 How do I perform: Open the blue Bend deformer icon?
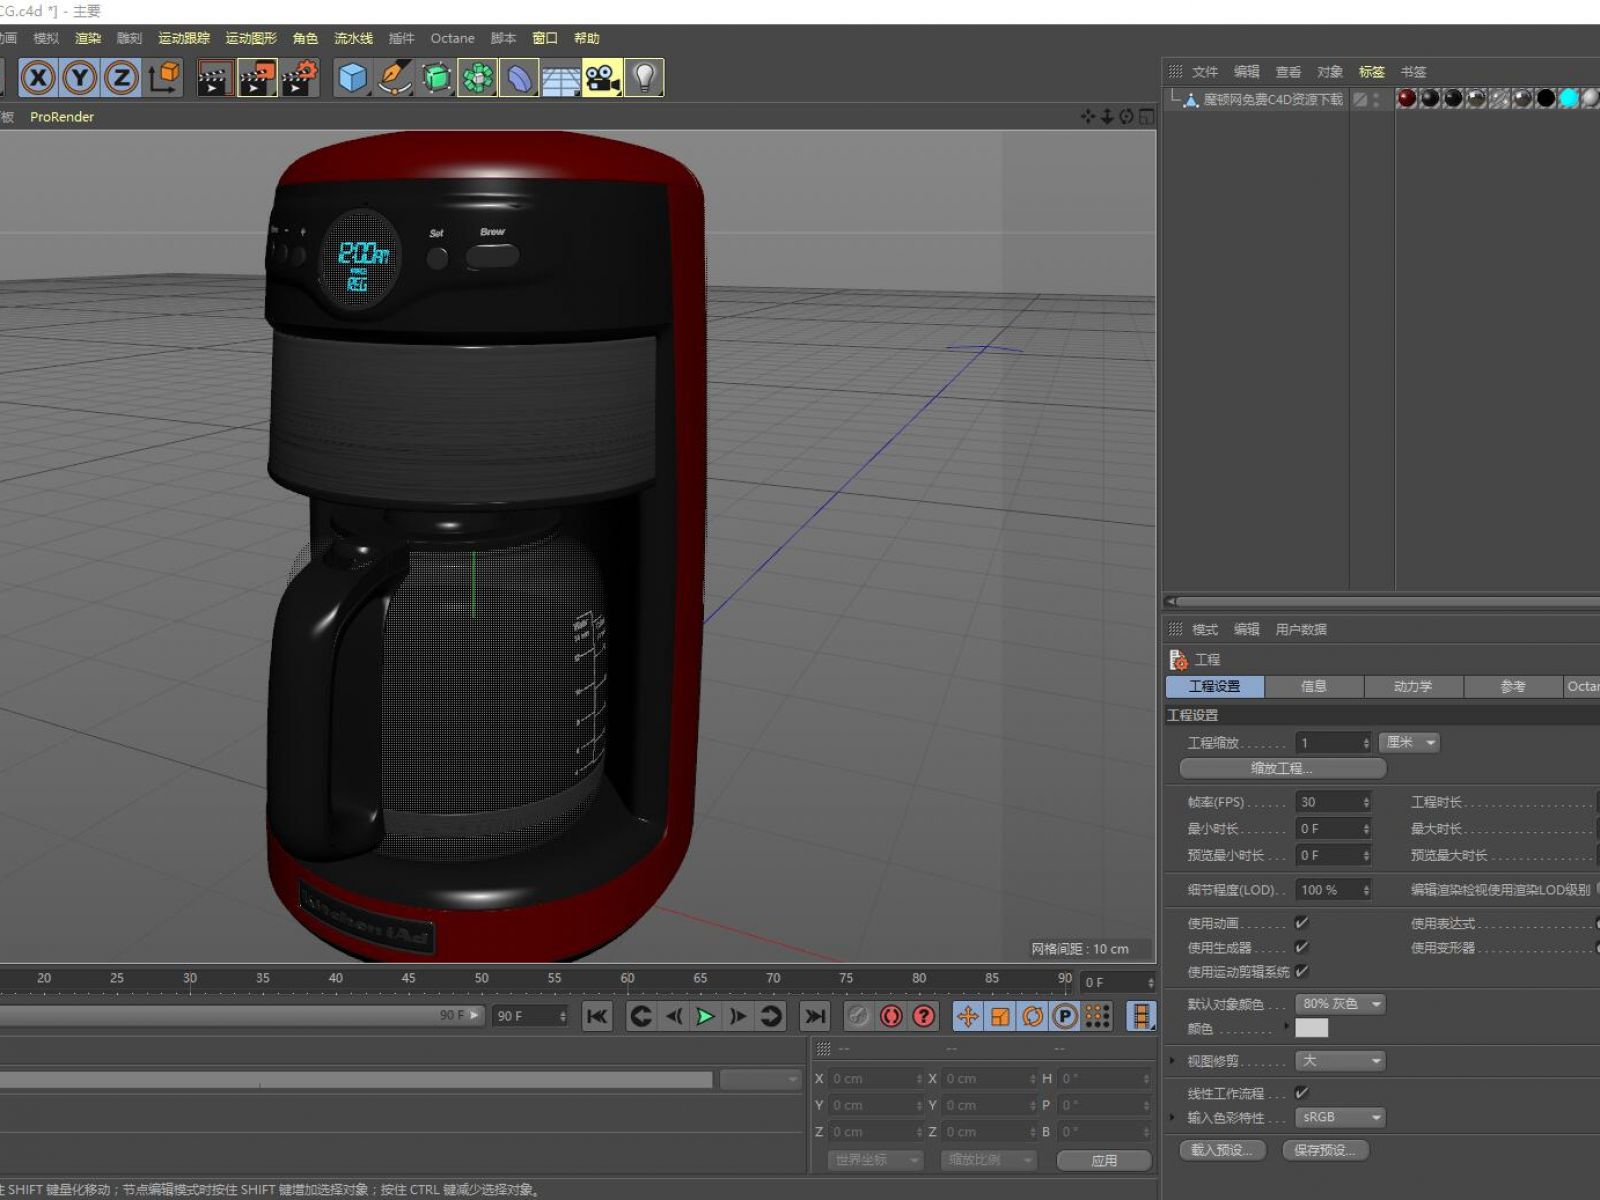click(520, 77)
